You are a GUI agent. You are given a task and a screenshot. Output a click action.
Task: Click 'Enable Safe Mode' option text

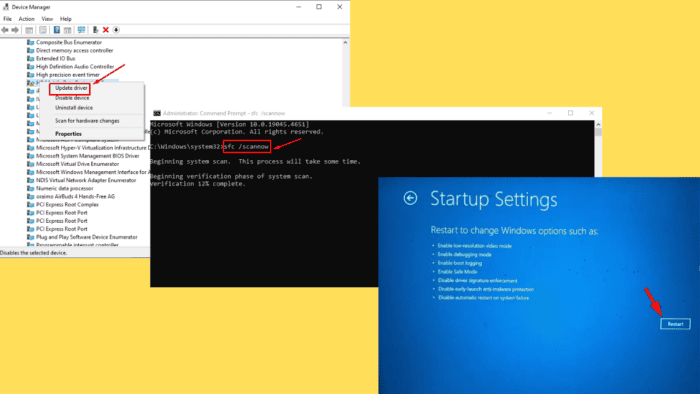(x=457, y=272)
